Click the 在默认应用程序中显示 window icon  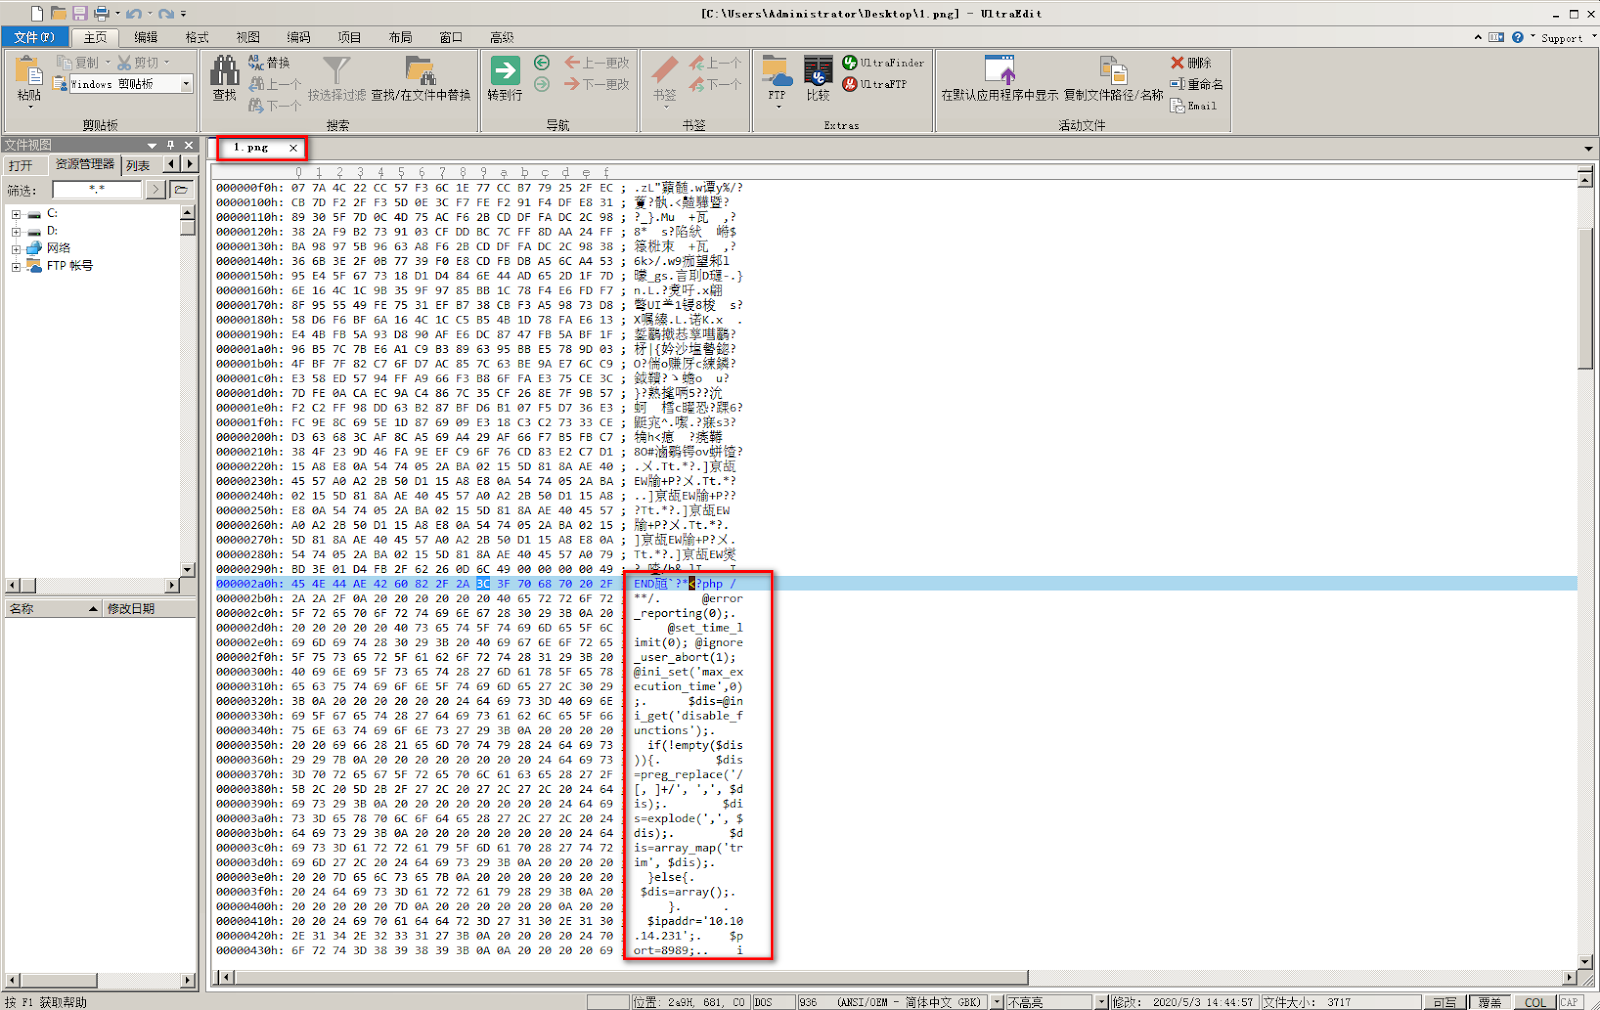coord(1000,71)
